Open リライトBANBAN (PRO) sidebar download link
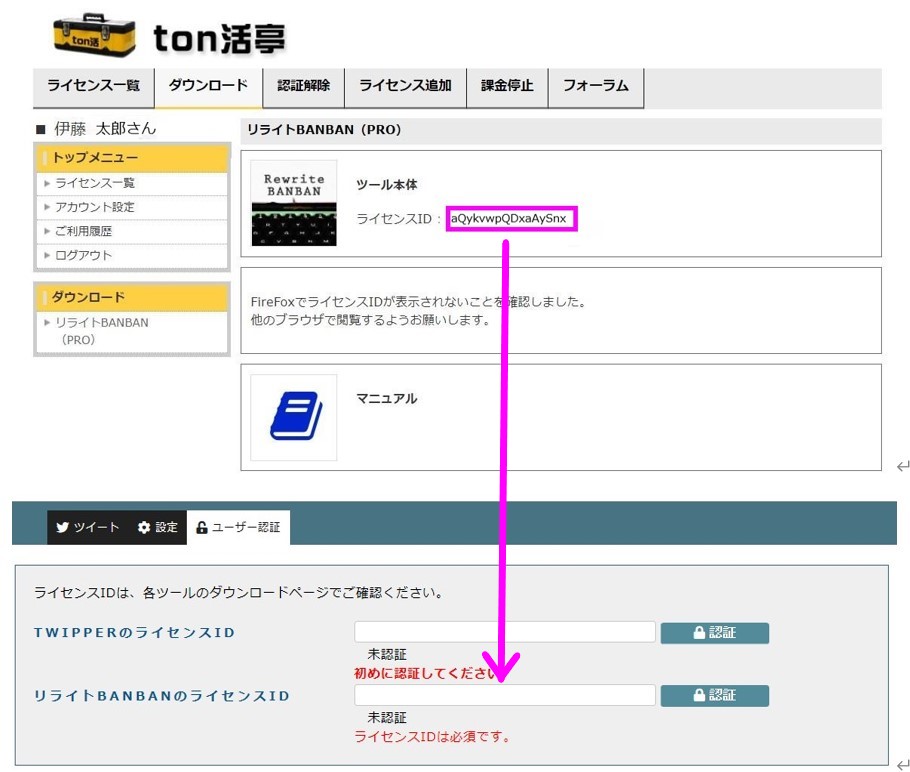This screenshot has height=772, width=910. [101, 331]
